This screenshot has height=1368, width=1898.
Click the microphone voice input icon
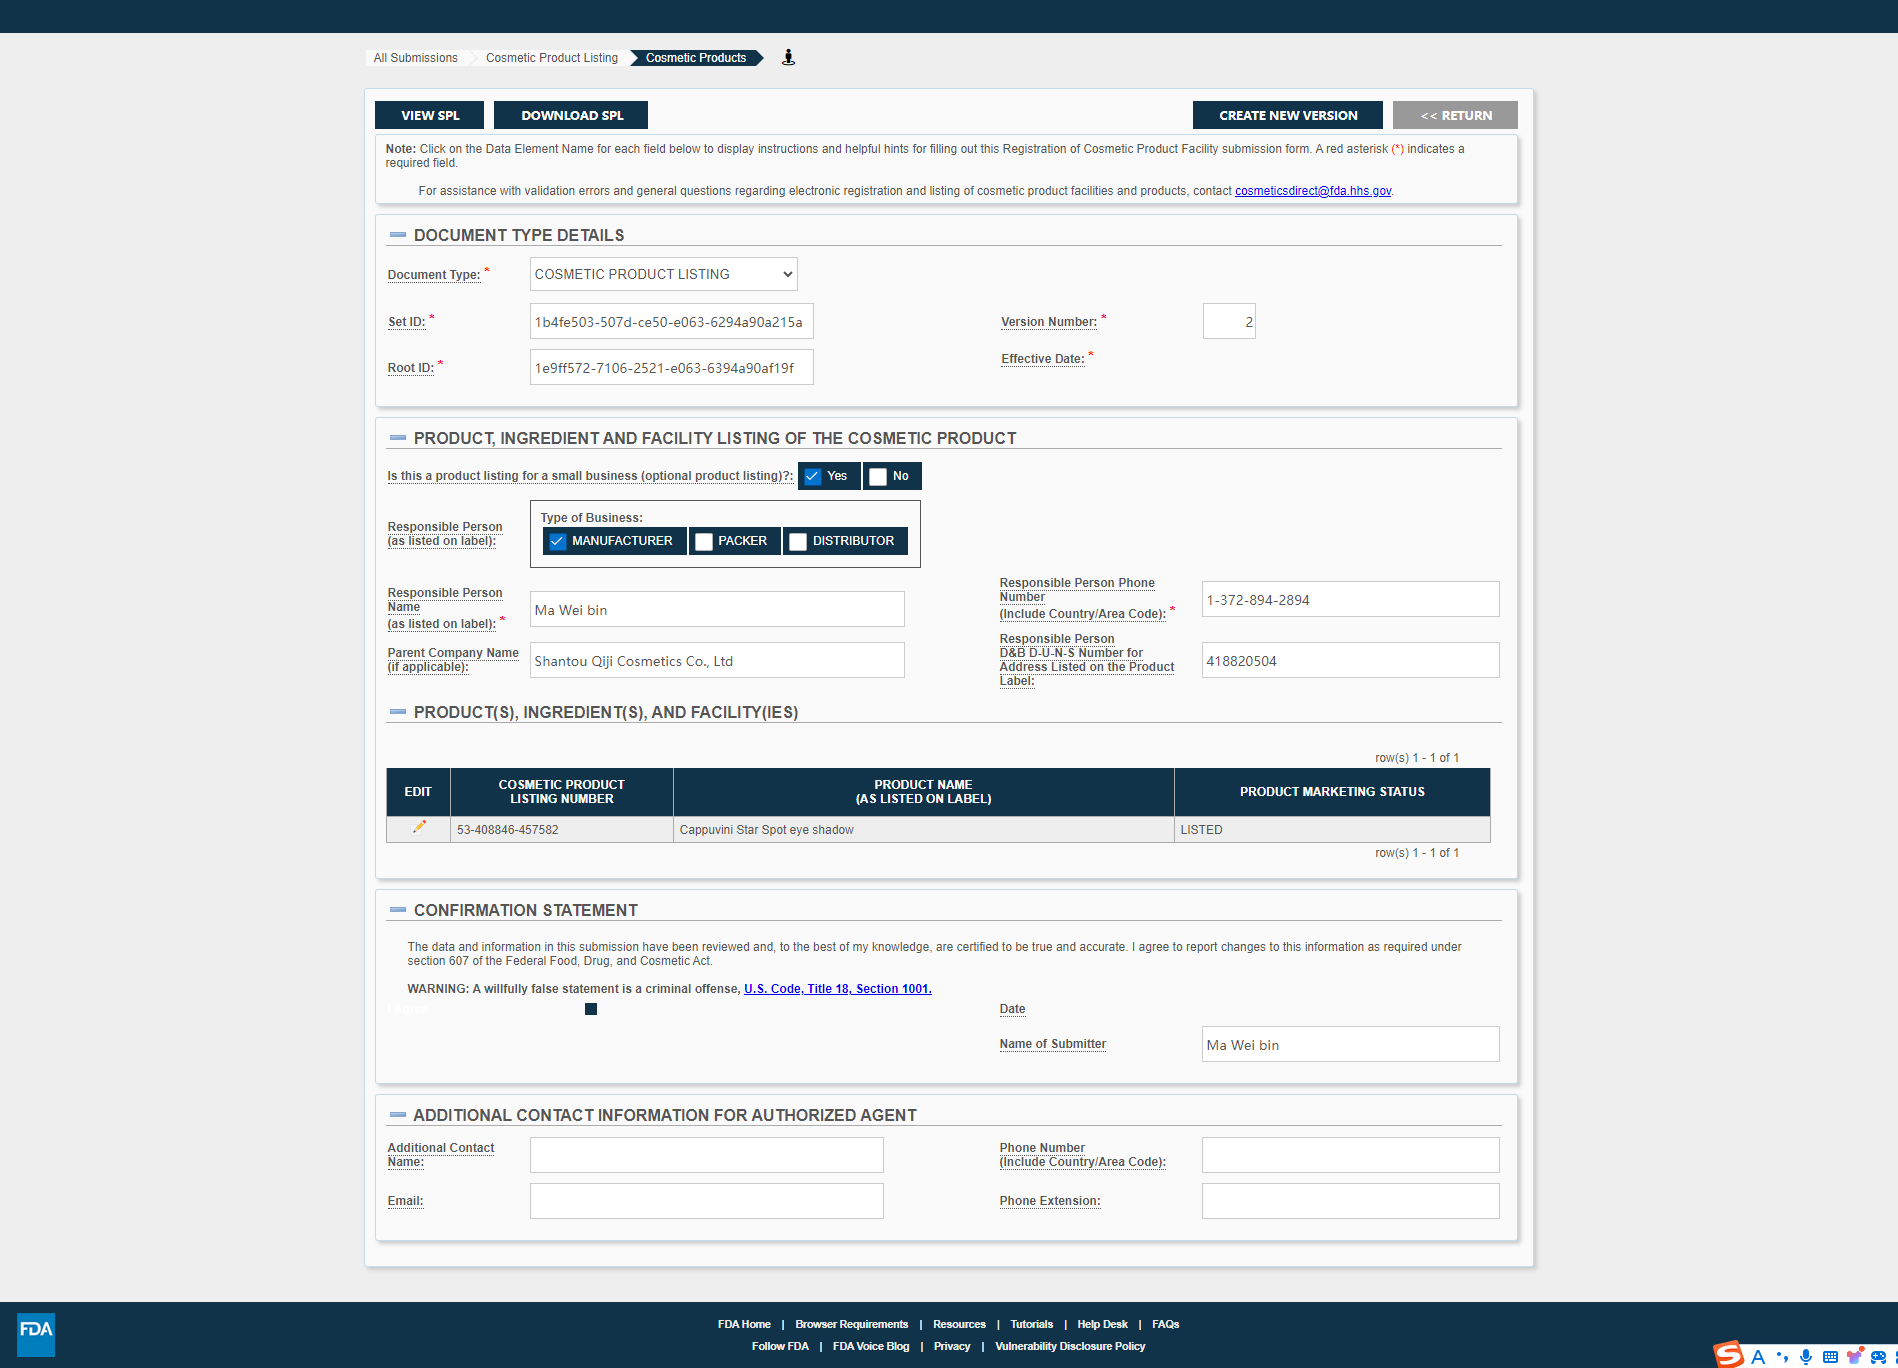coord(1806,1357)
